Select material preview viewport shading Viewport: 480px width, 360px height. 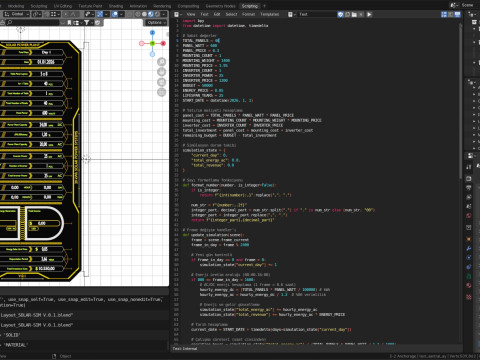151,14
